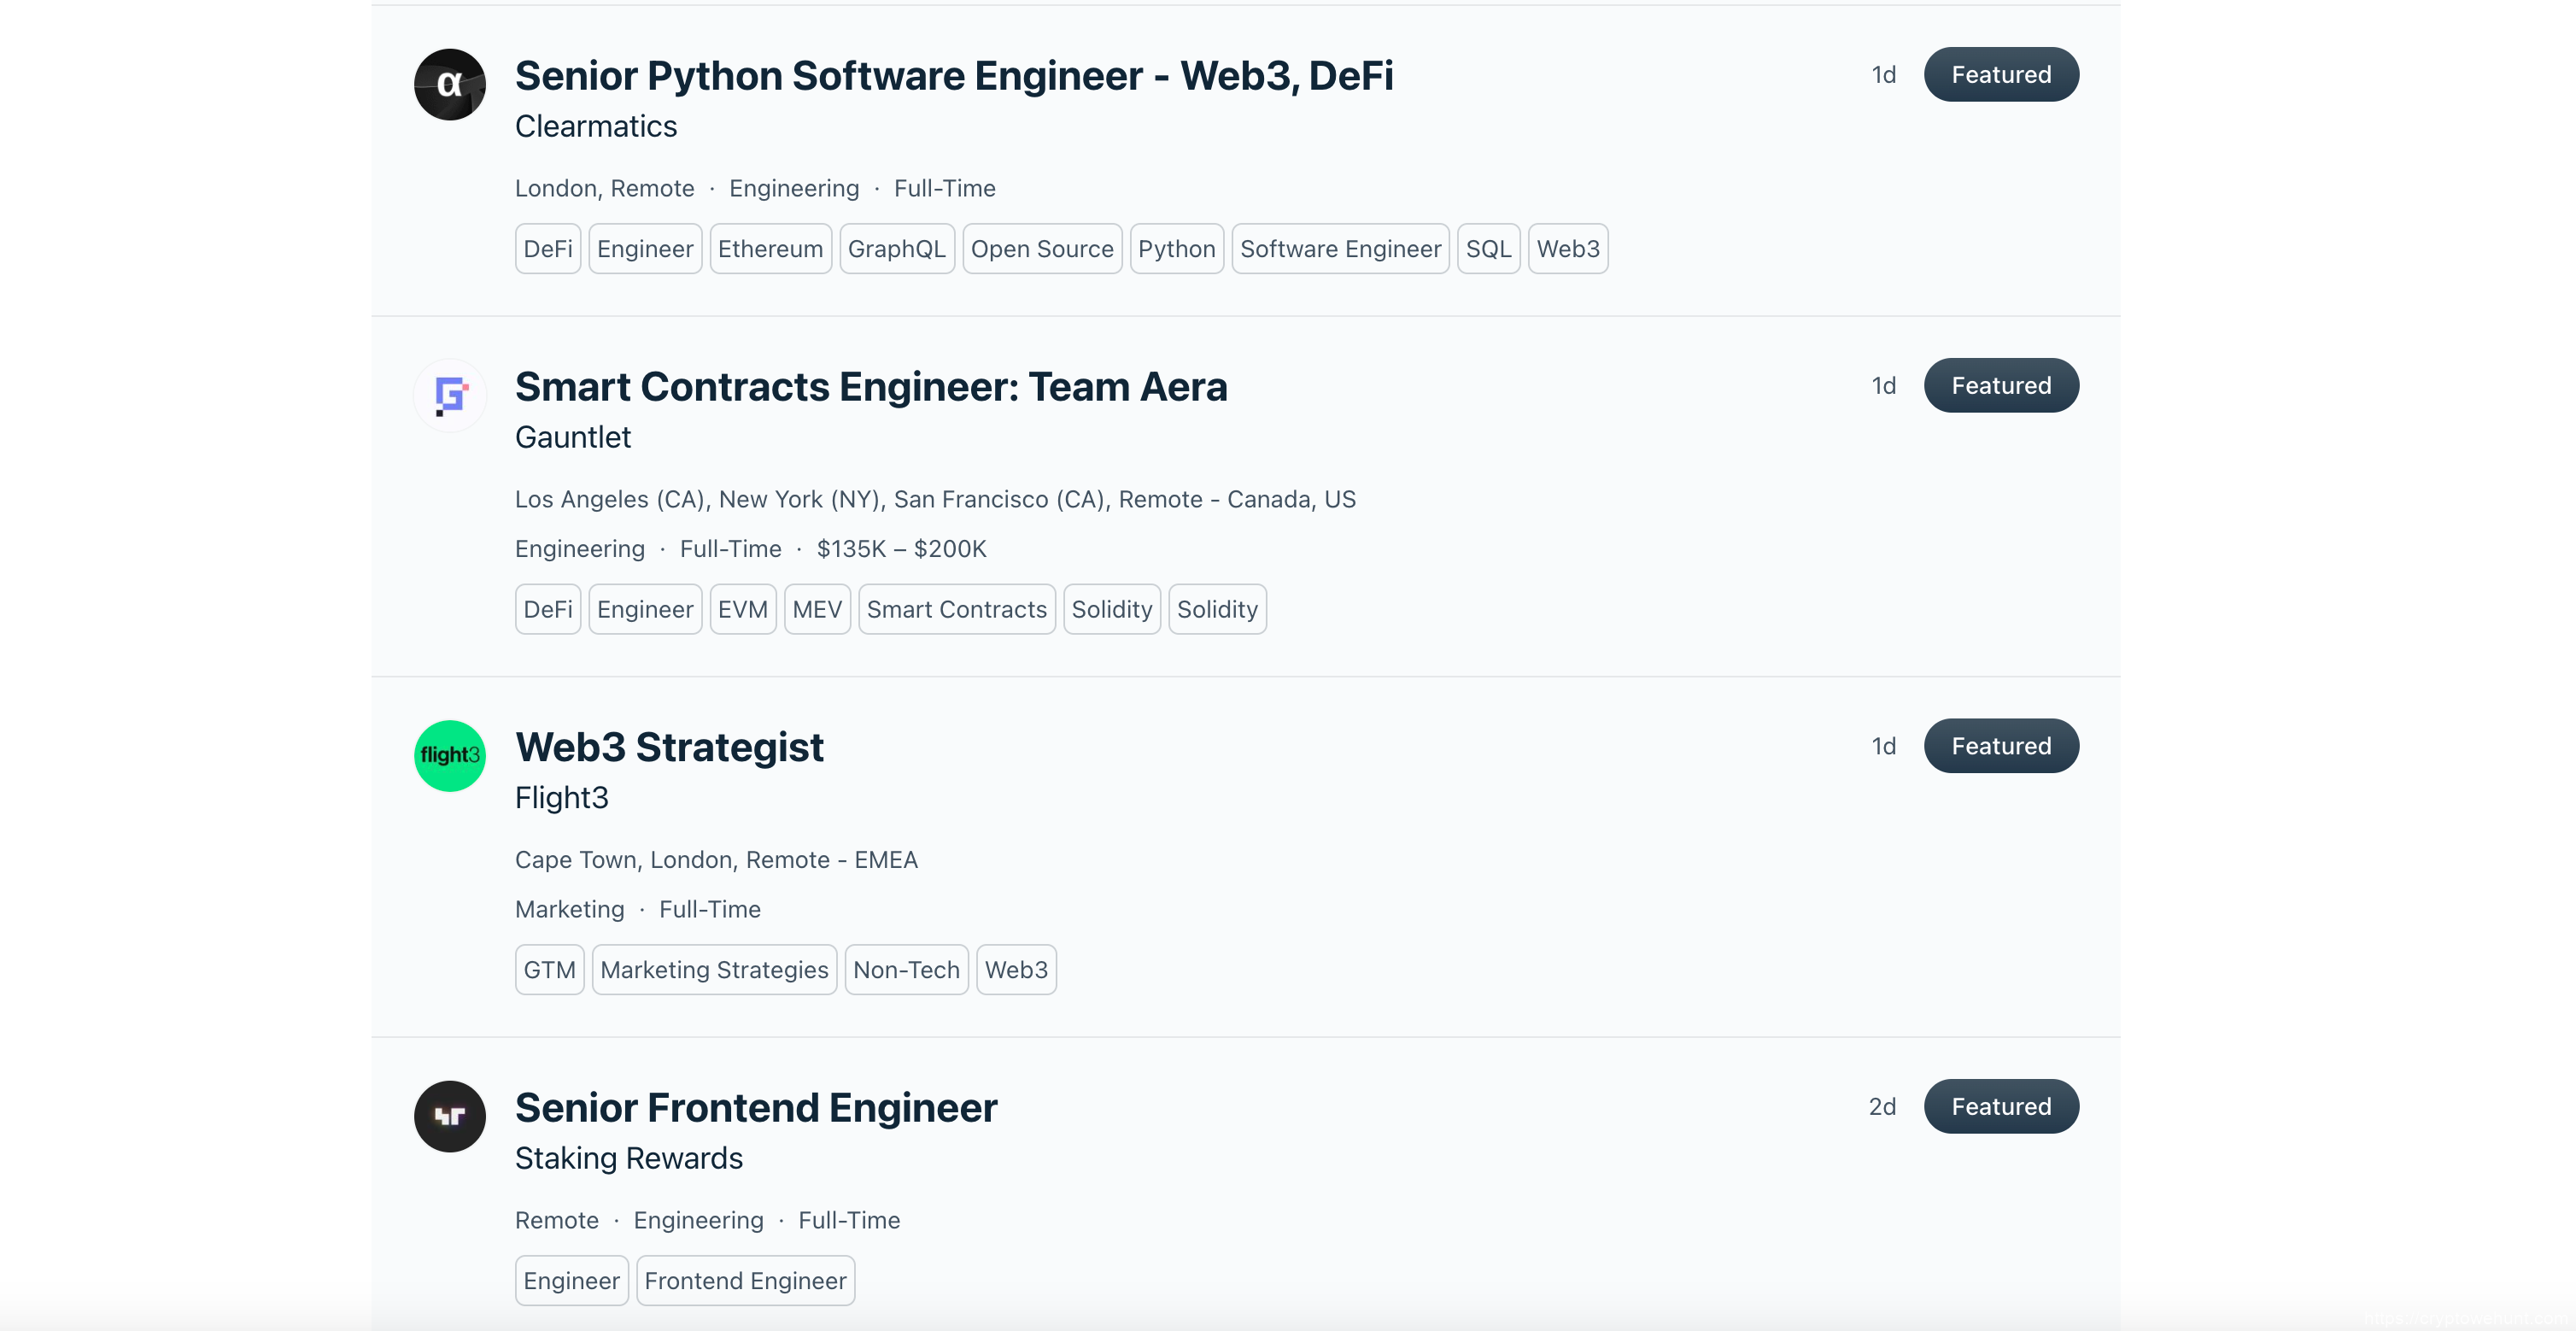Click the Non-Tech tag
The height and width of the screenshot is (1331, 2576).
pyautogui.click(x=905, y=970)
